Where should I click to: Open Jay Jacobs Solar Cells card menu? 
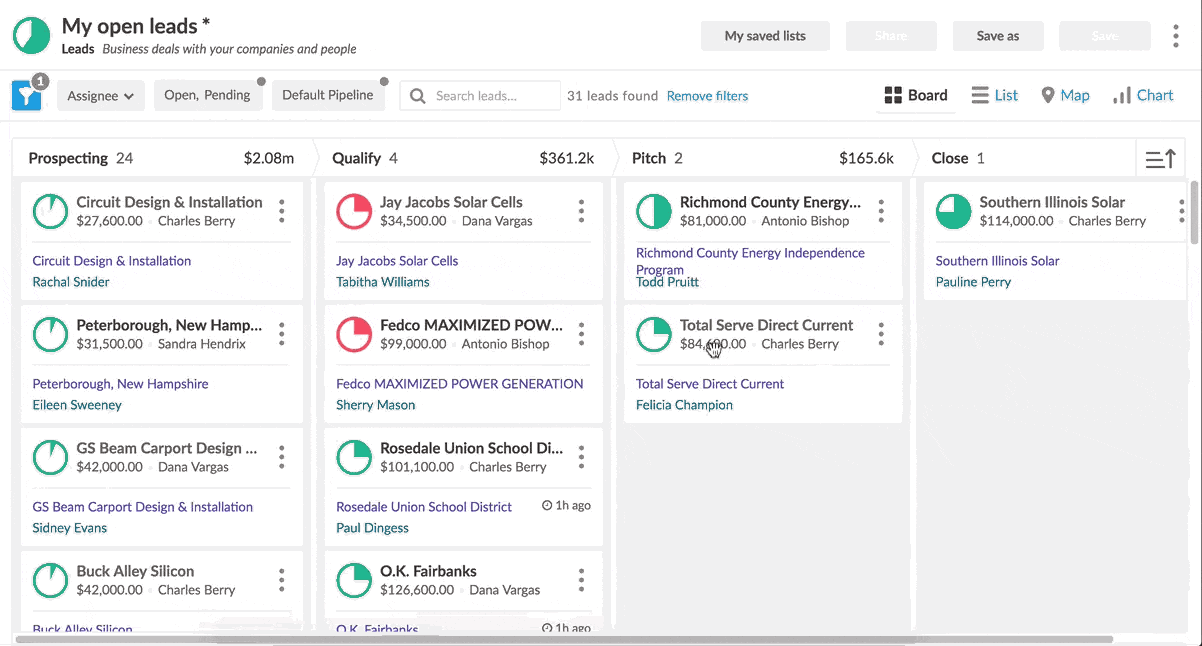[581, 211]
